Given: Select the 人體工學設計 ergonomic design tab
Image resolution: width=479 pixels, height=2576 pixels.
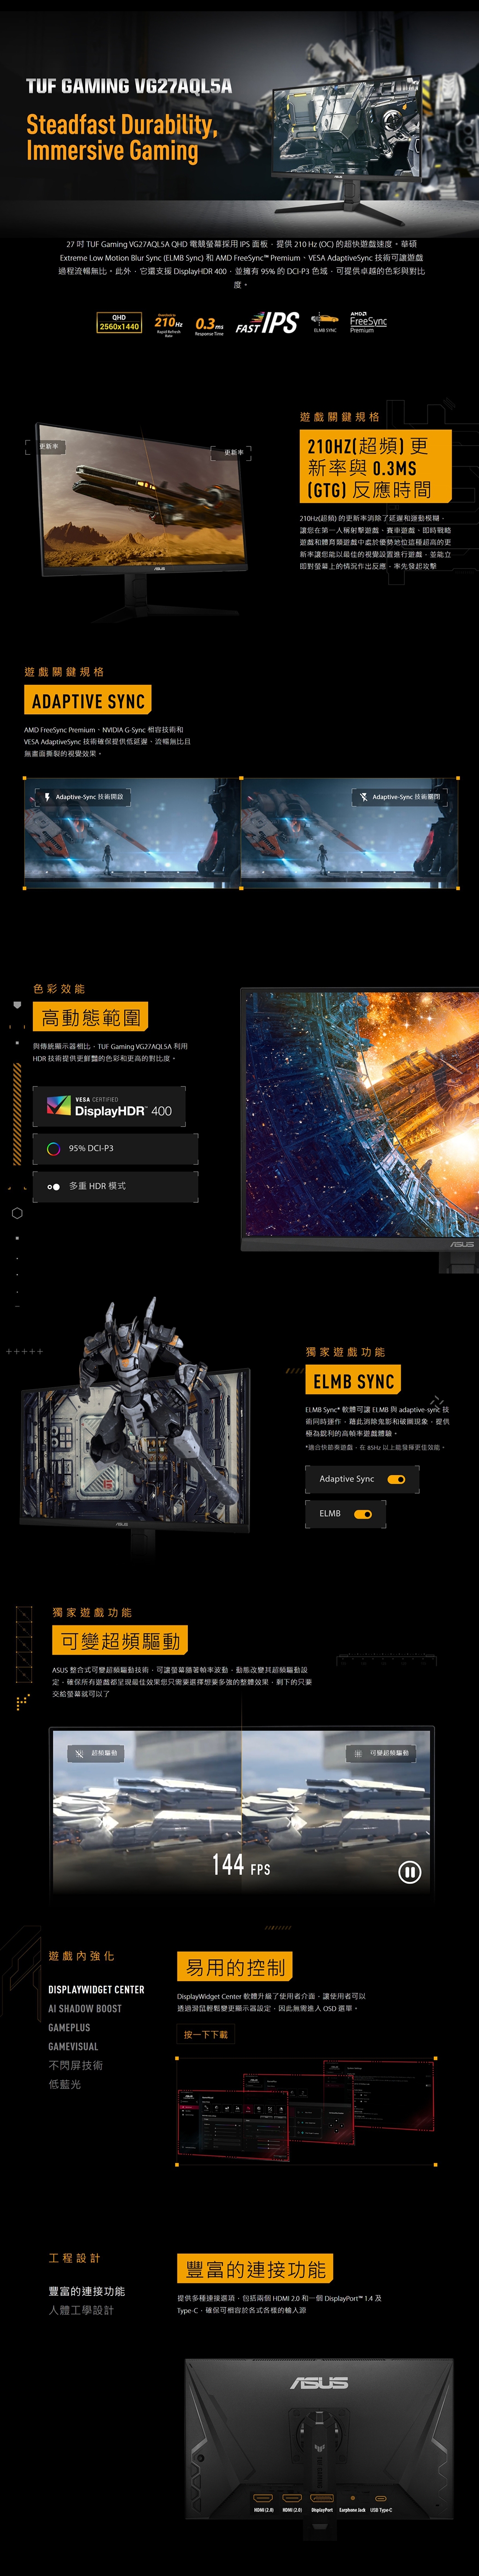Looking at the screenshot, I should click(81, 2310).
